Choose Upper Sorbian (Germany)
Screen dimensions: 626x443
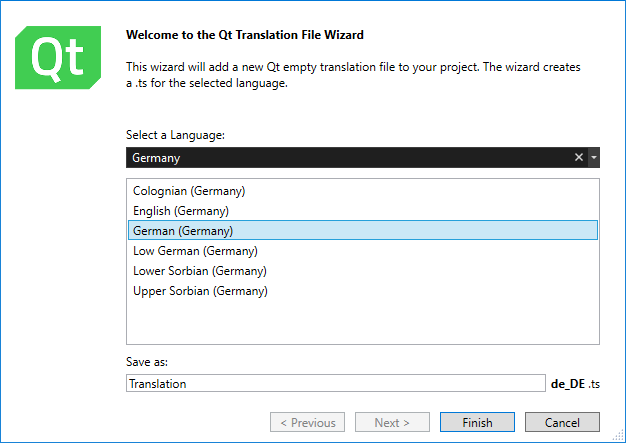[200, 291]
